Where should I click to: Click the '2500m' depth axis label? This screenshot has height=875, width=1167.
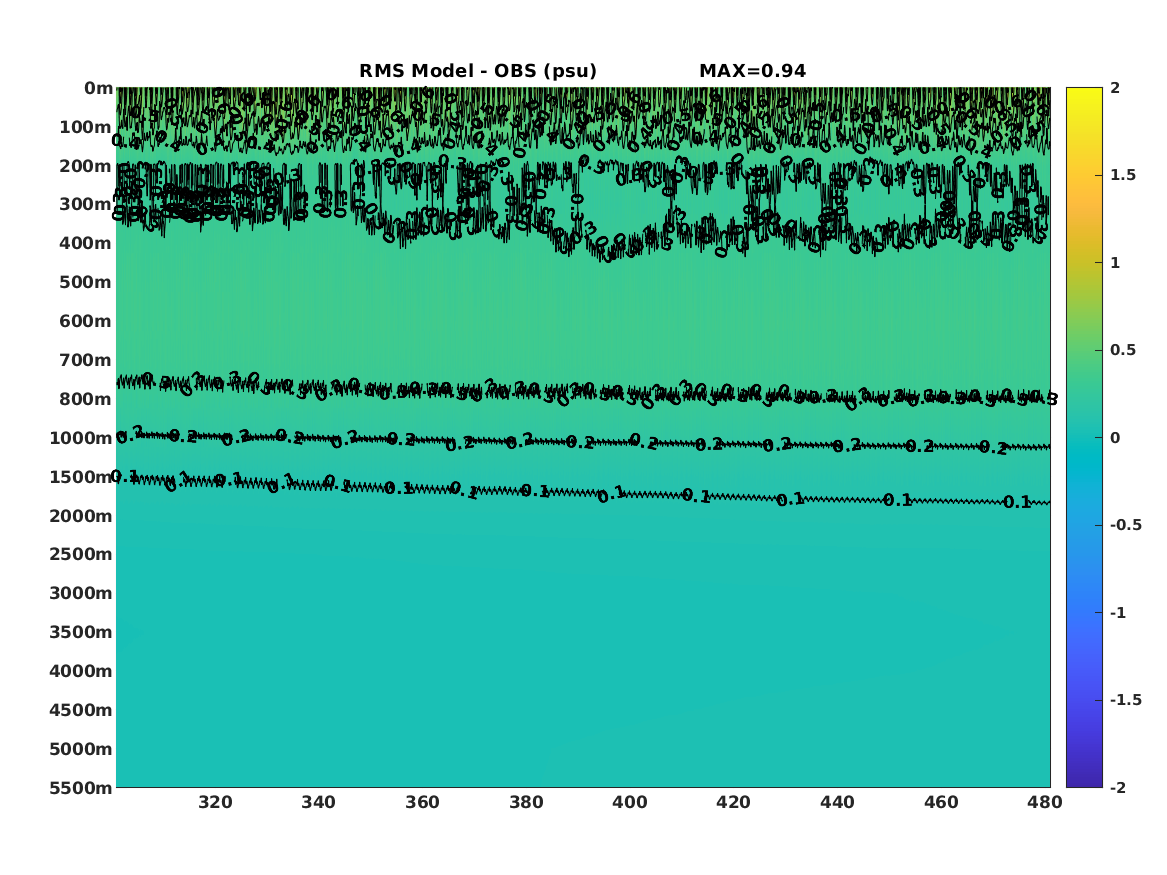tap(81, 554)
